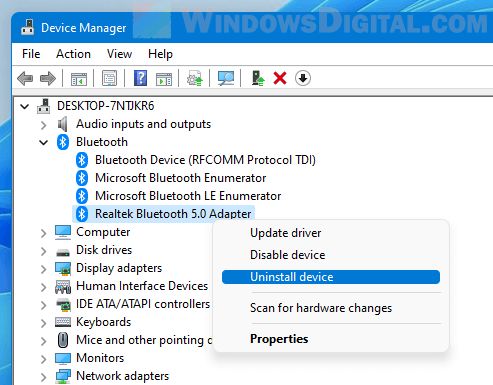
Task: Click the Forward arrow toolbar icon
Action: coord(48,79)
